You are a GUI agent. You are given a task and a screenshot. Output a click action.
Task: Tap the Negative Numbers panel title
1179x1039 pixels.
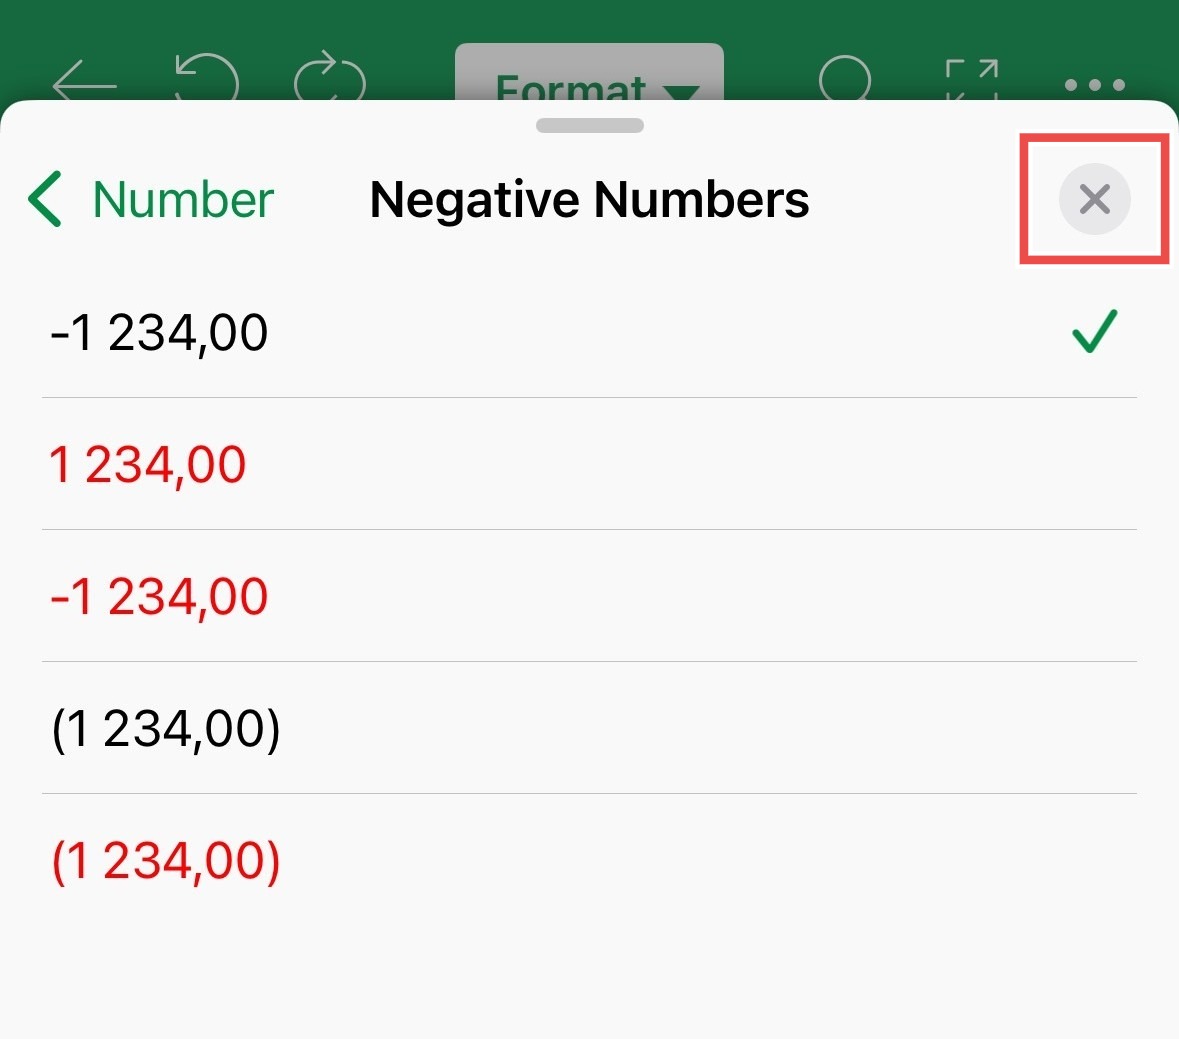click(590, 199)
